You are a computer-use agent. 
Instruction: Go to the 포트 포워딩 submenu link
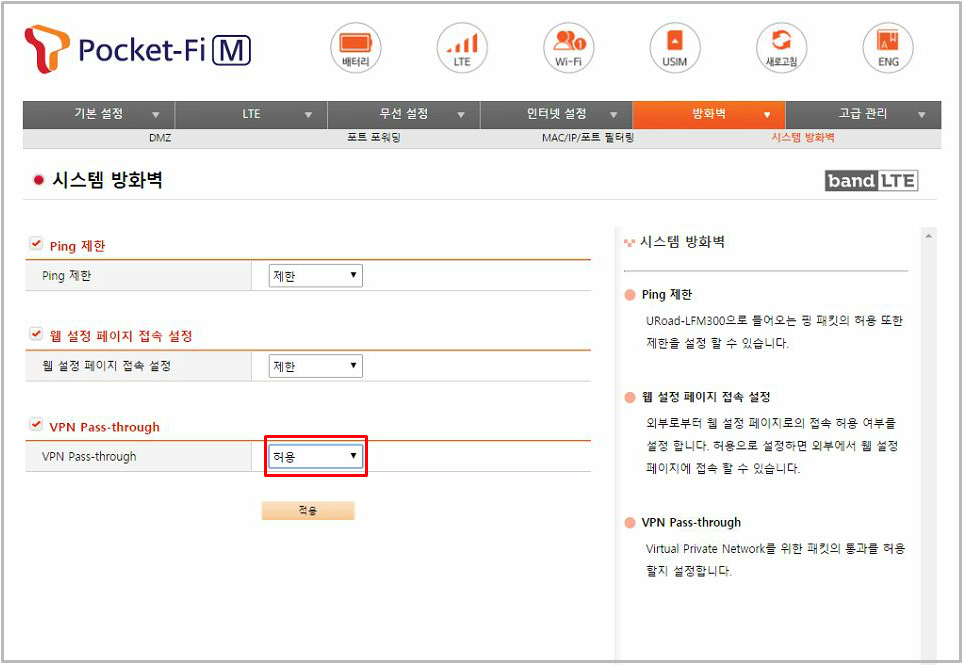coord(373,138)
